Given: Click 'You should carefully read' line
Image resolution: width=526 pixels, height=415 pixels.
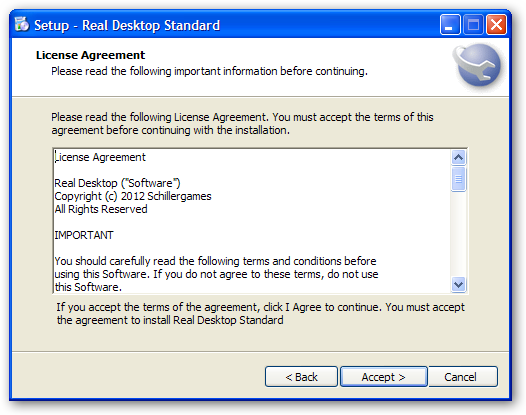Looking at the screenshot, I should pyautogui.click(x=215, y=261).
